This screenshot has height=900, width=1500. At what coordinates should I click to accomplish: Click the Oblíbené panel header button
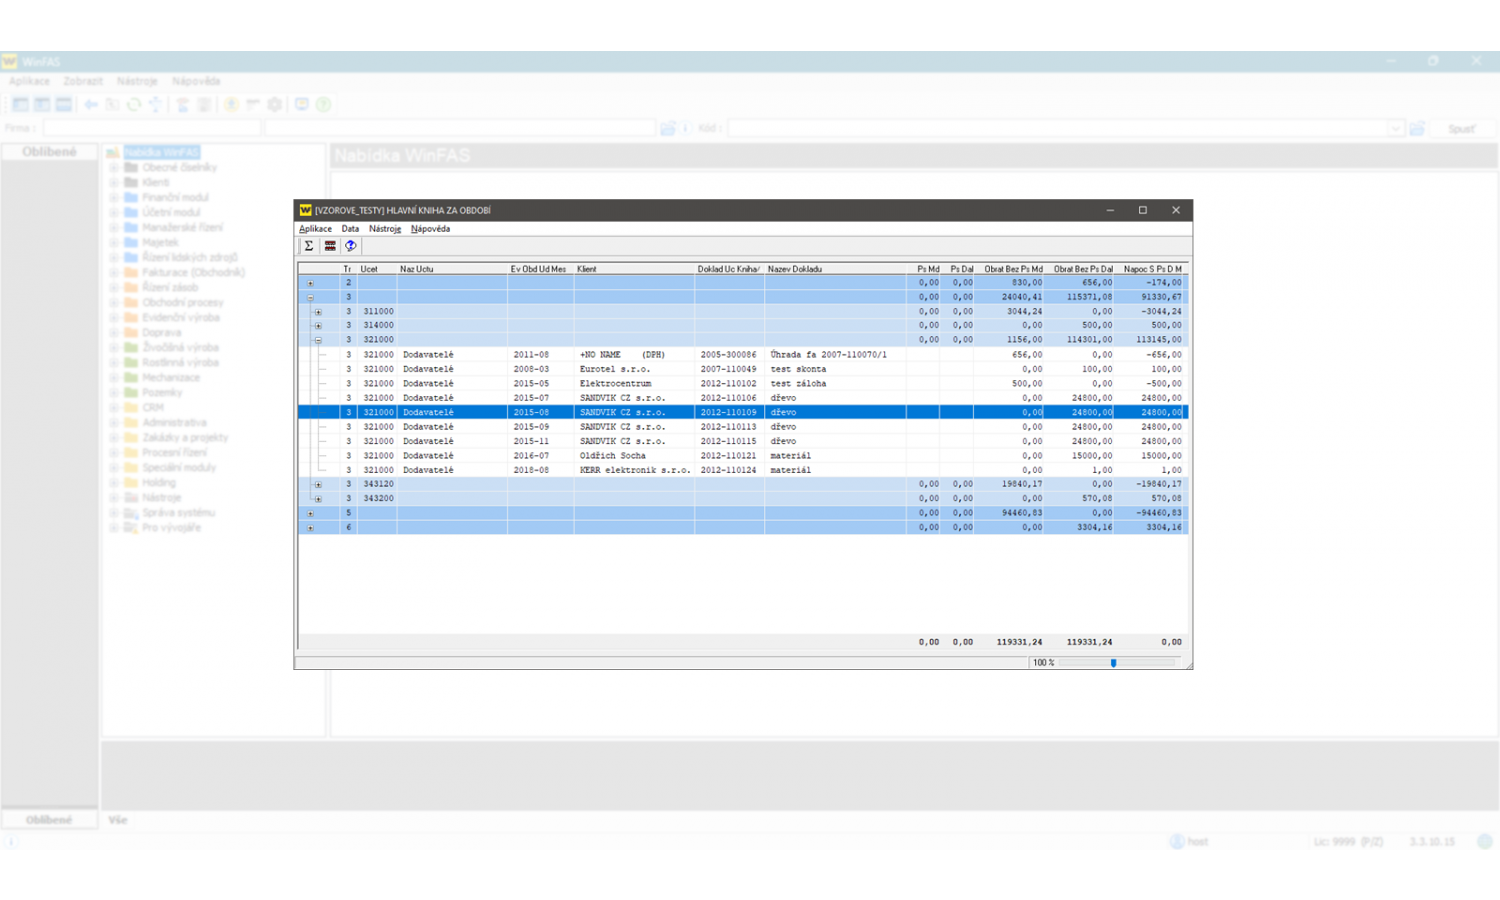49,152
